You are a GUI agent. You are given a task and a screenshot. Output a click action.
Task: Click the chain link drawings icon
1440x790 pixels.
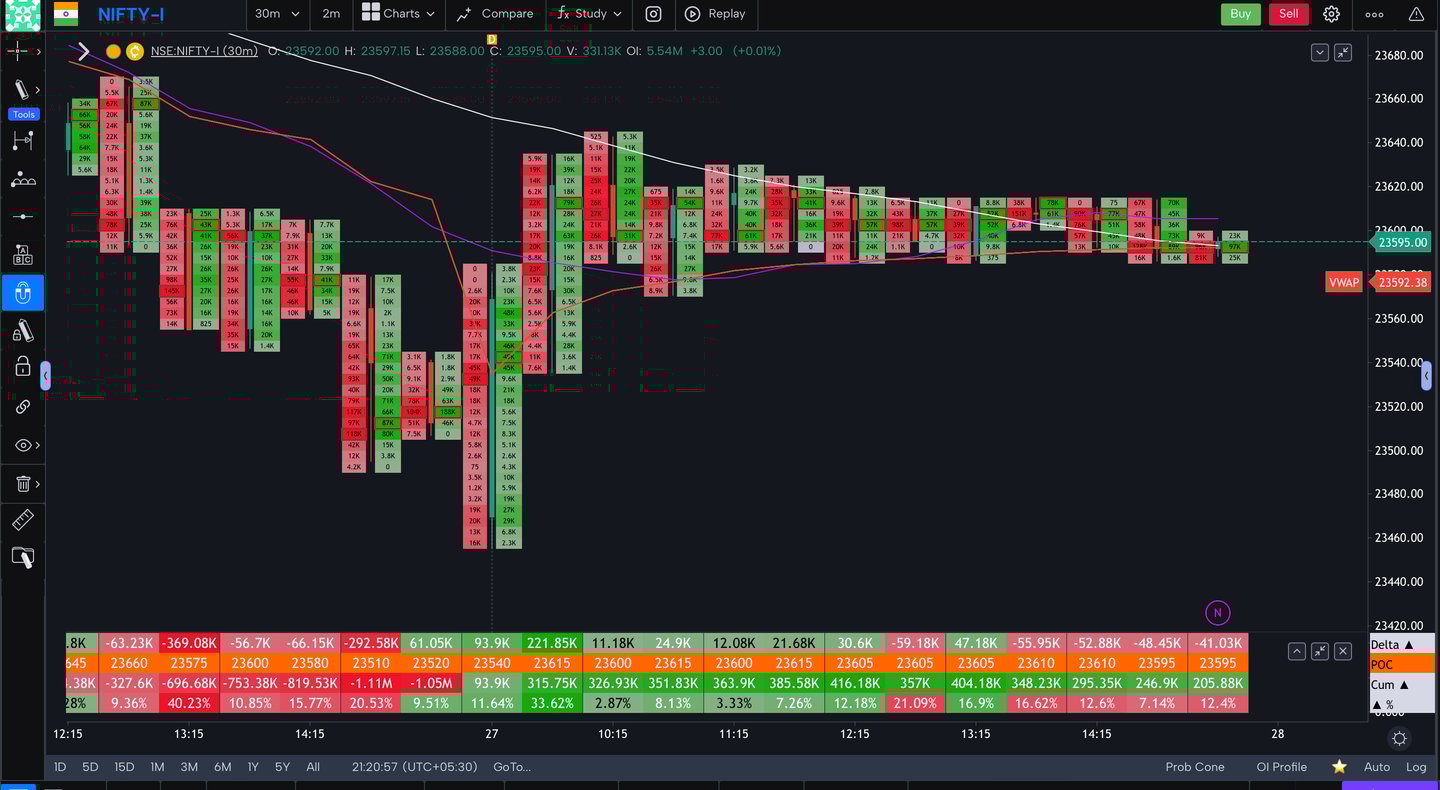(x=22, y=406)
